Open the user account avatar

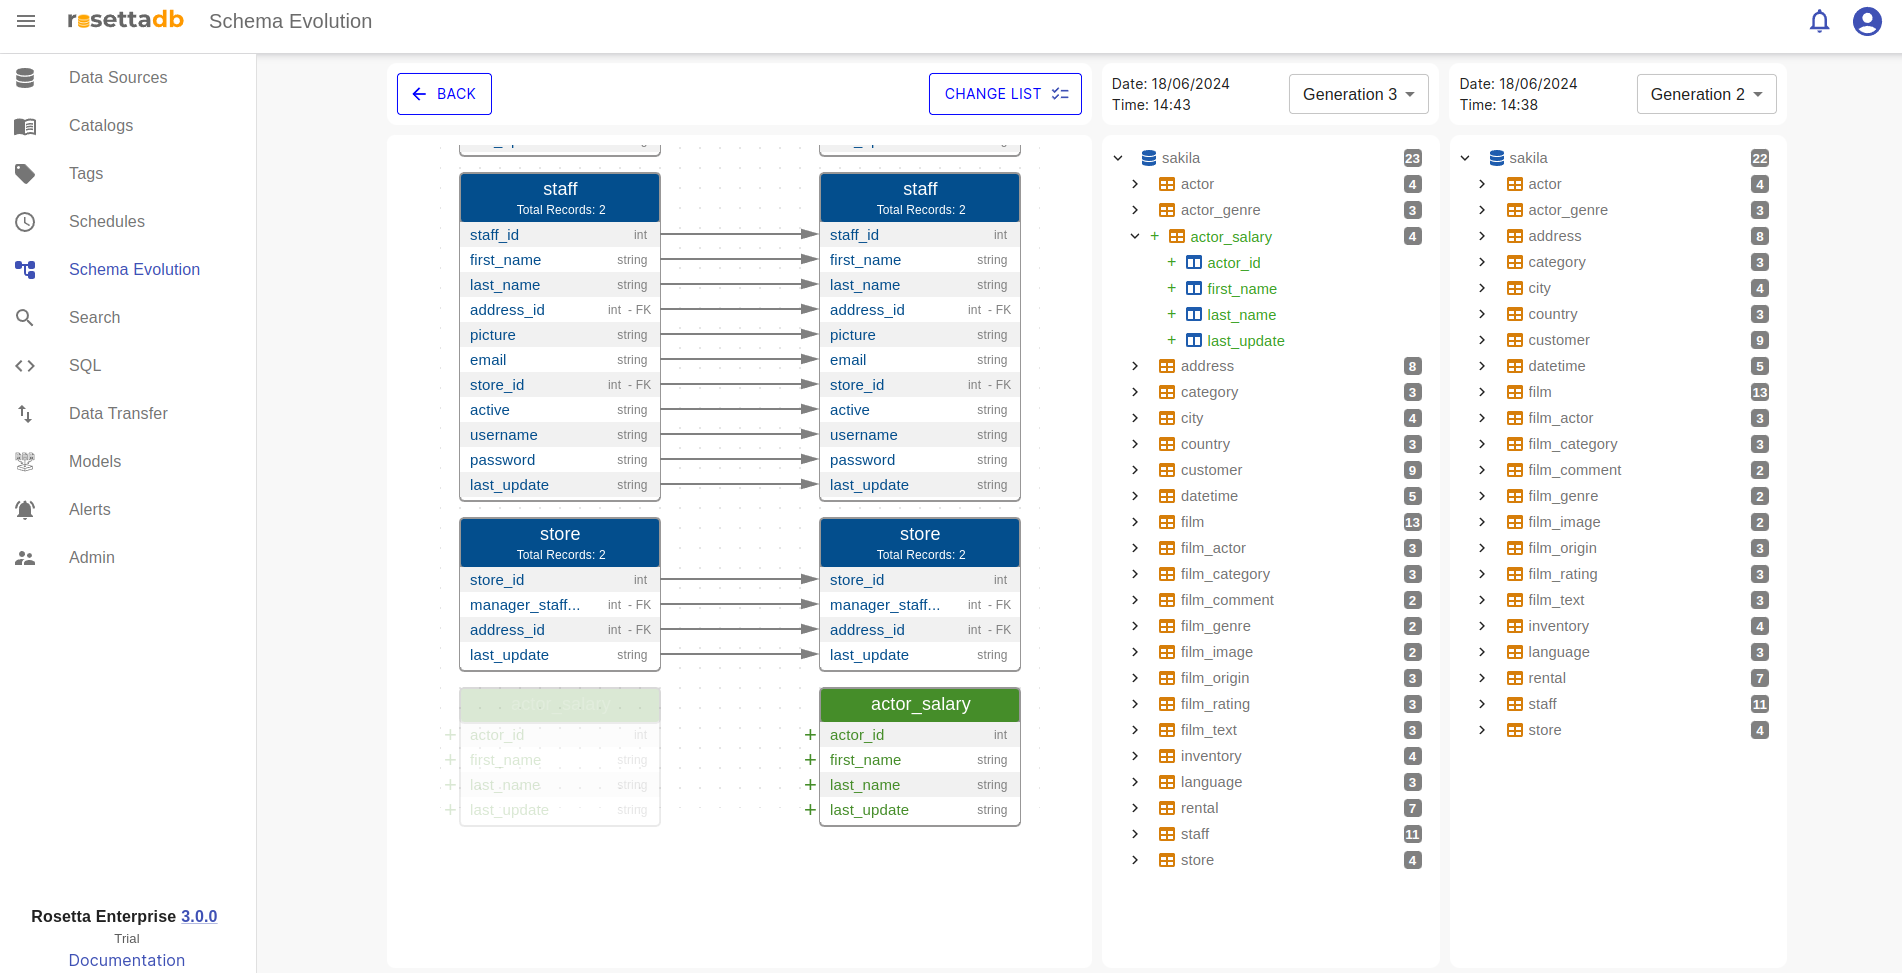pos(1866,21)
